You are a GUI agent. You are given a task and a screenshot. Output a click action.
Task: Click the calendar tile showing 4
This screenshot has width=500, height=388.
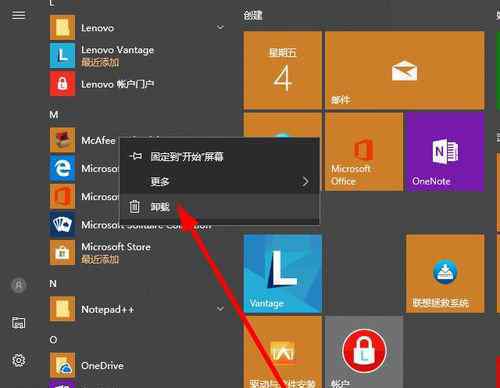coord(283,70)
